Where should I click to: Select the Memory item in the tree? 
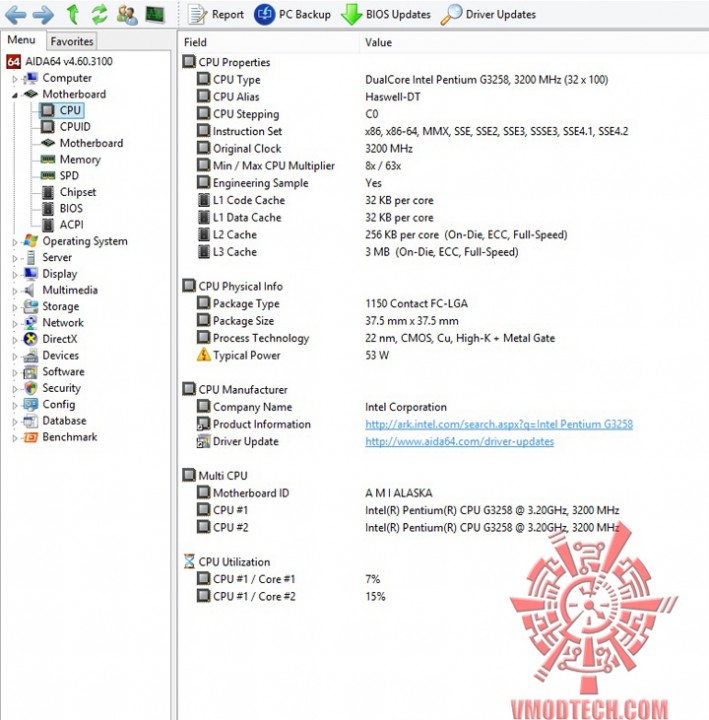click(70, 159)
